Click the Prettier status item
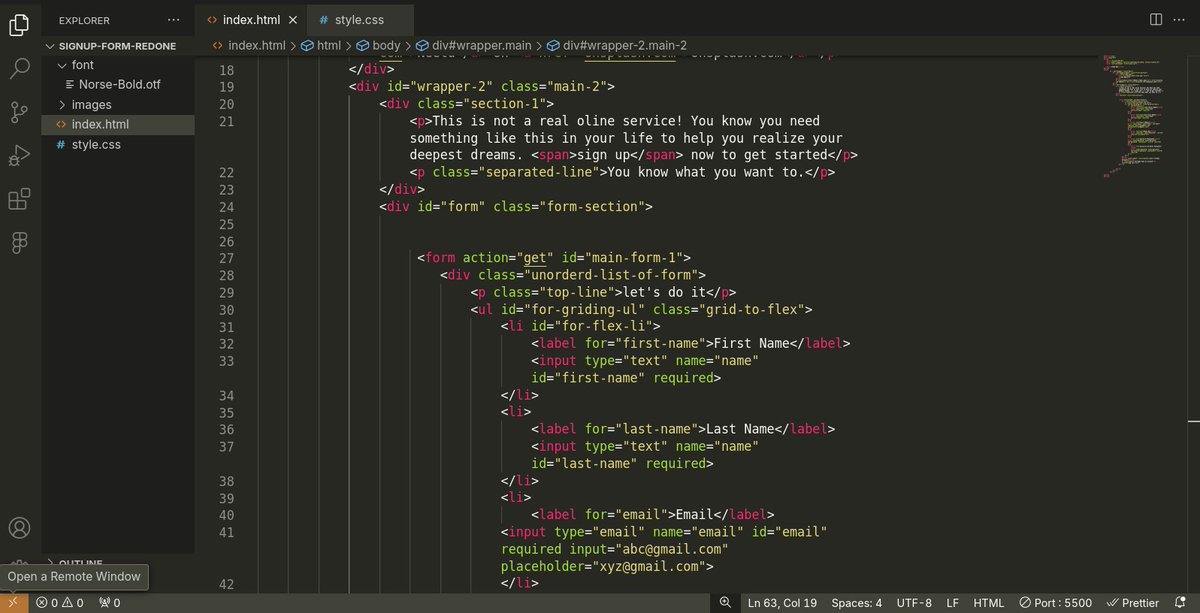 pyautogui.click(x=1132, y=603)
